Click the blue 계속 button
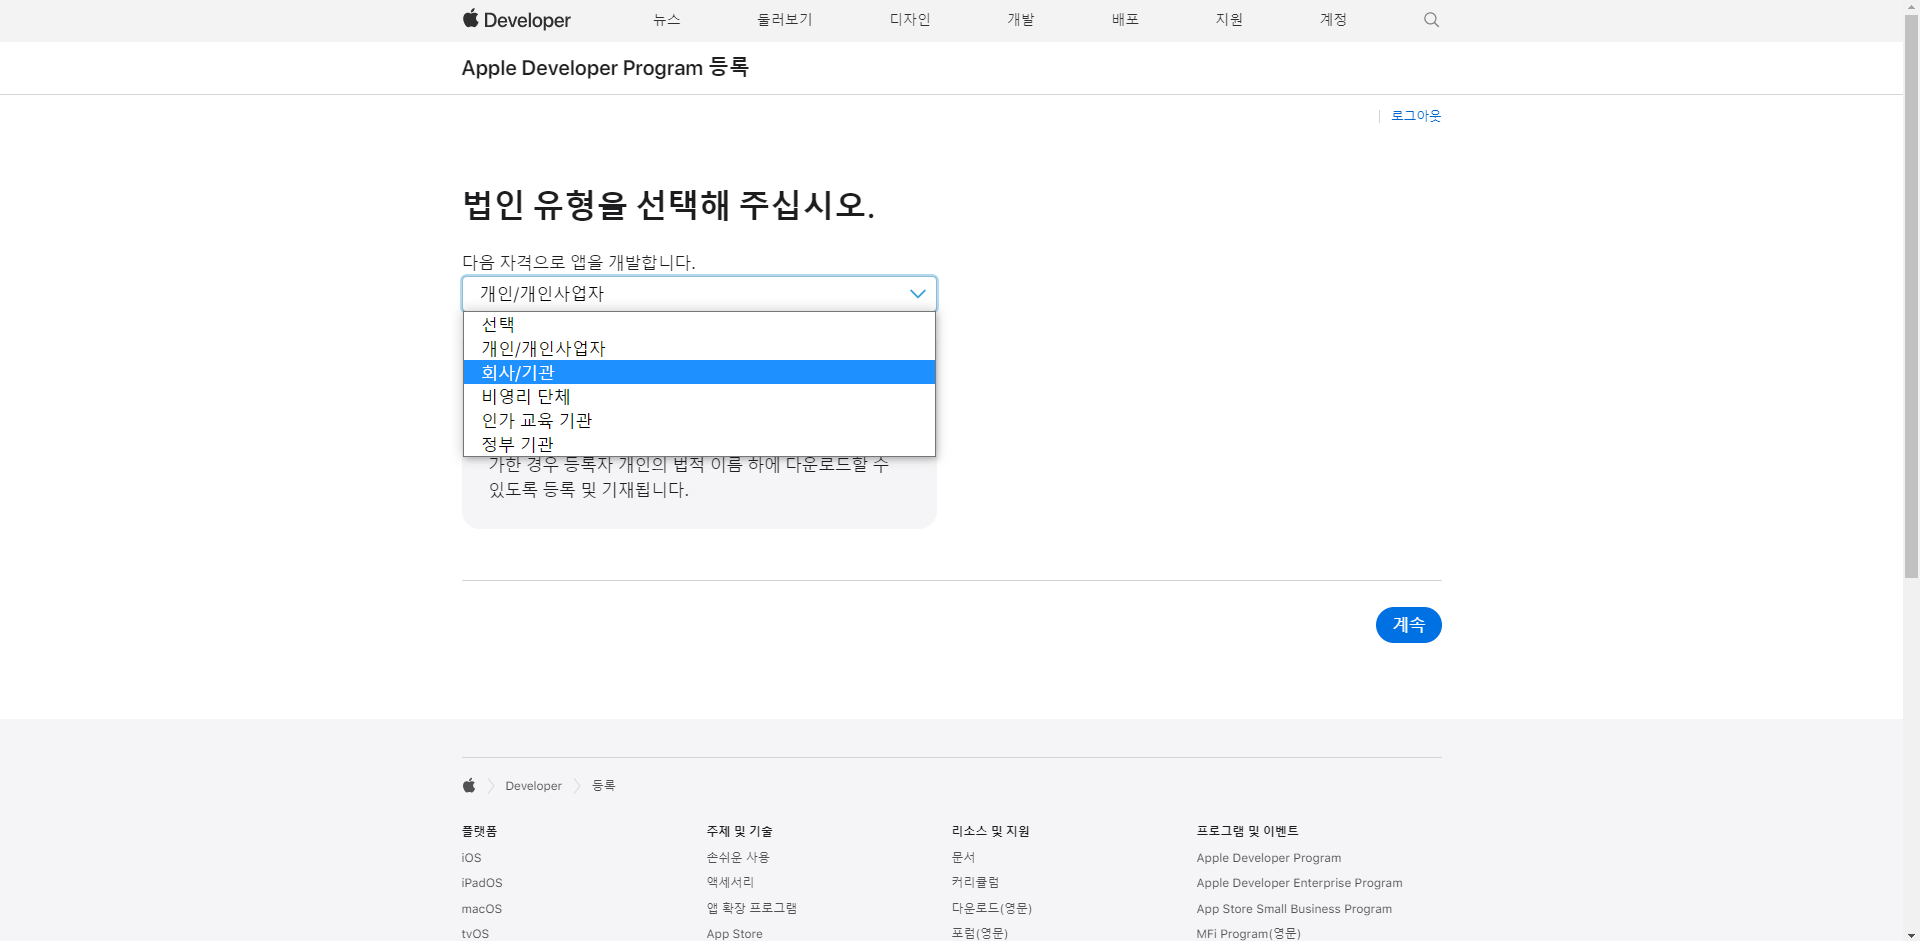 click(1408, 625)
